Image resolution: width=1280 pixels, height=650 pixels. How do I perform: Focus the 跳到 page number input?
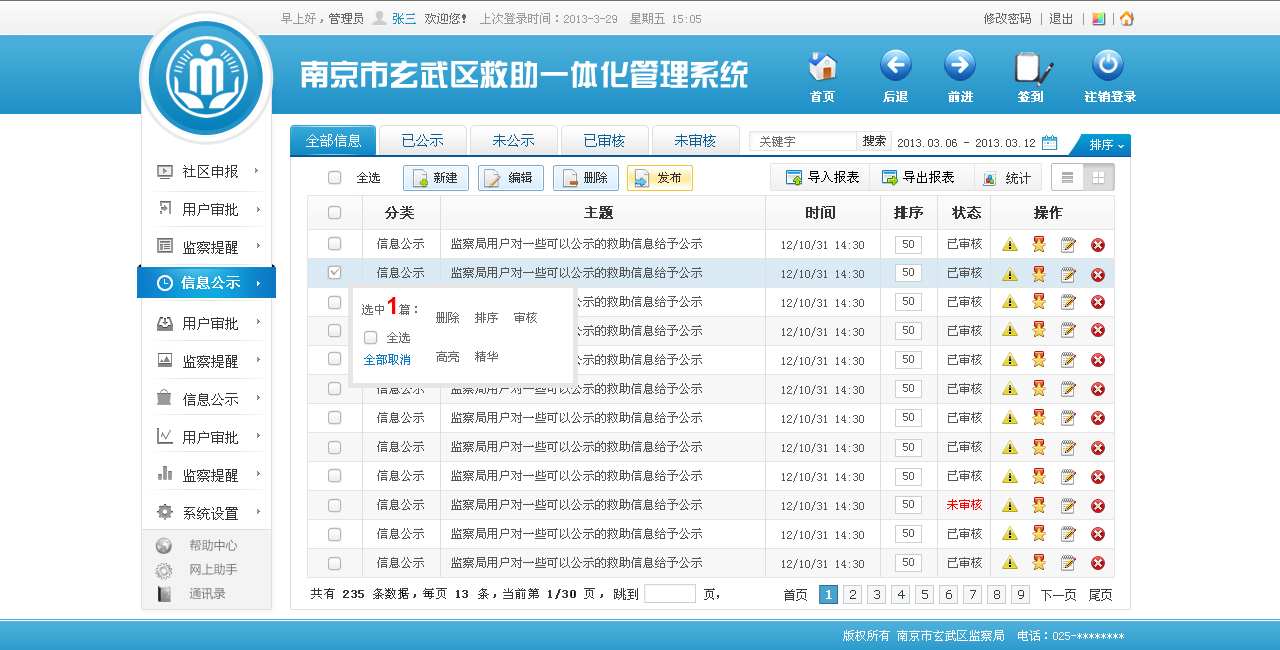pyautogui.click(x=670, y=594)
